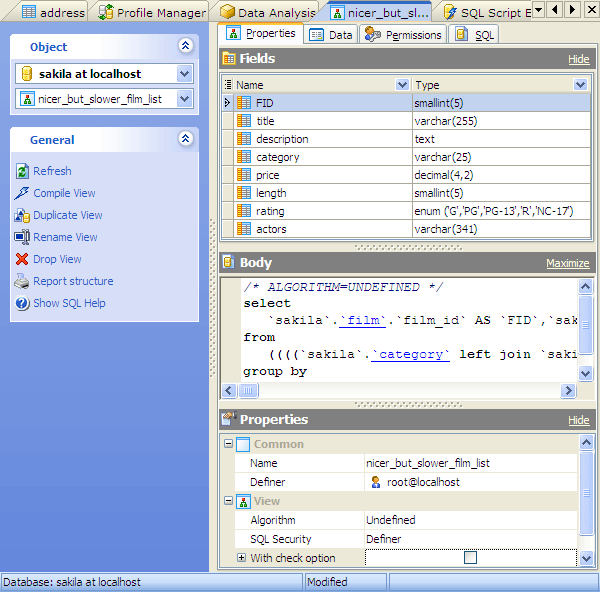This screenshot has height=592, width=600.
Task: Click the Show SQL Help question icon
Action: pyautogui.click(x=22, y=303)
